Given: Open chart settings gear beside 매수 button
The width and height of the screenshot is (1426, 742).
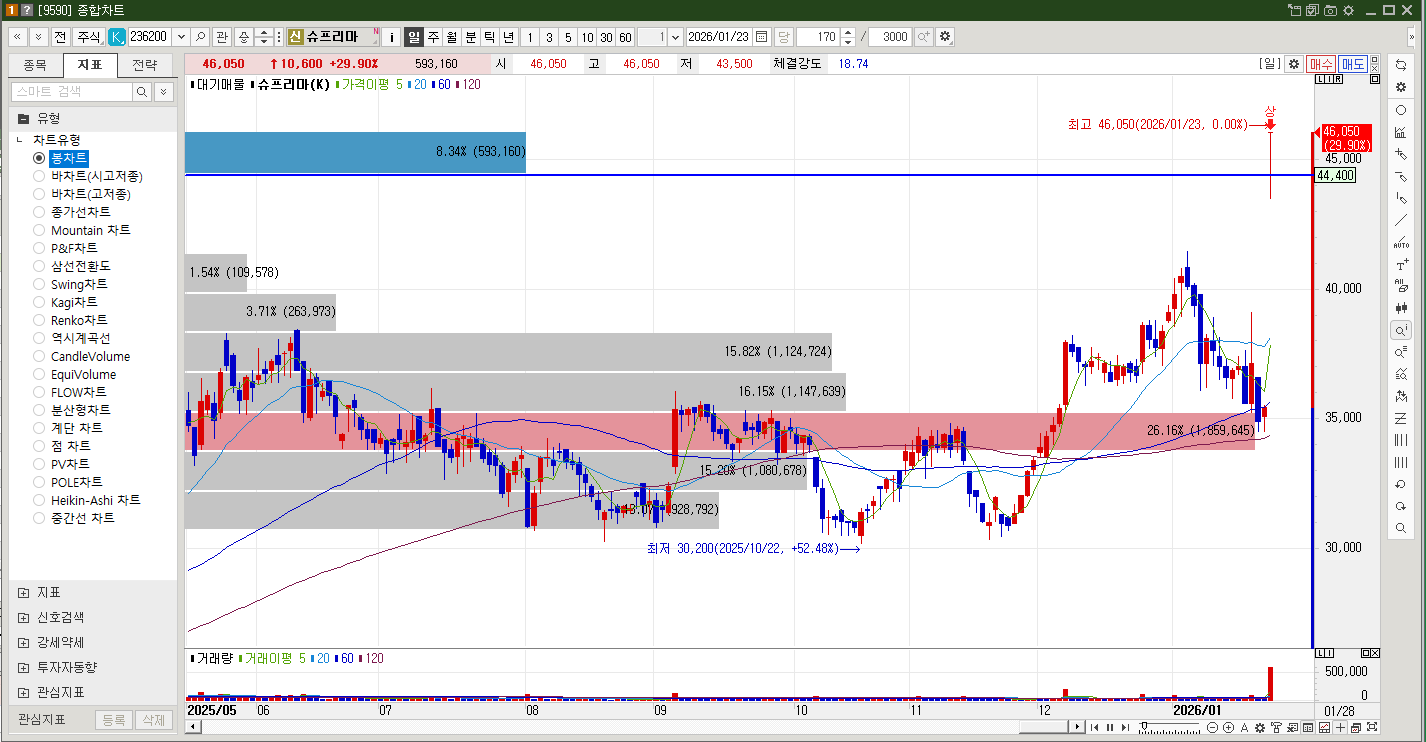Looking at the screenshot, I should coord(1294,64).
